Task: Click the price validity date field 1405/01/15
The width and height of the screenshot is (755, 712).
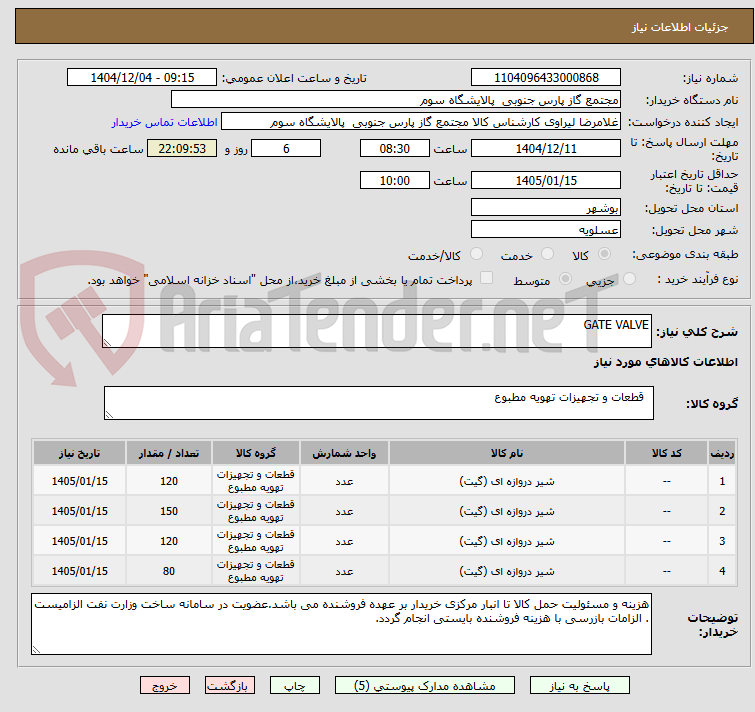Action: pos(546,180)
